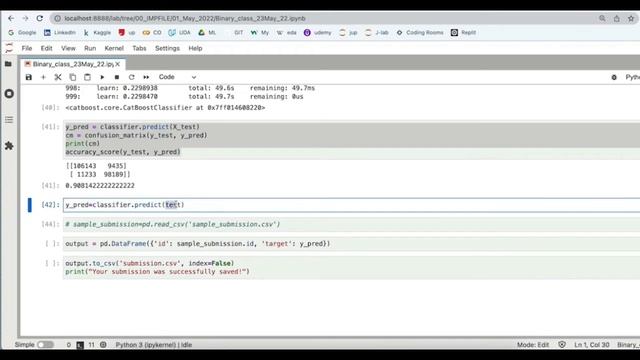This screenshot has height=360, width=640.
Task: Click the output pd.DataFrame cell
Action: 351,244
